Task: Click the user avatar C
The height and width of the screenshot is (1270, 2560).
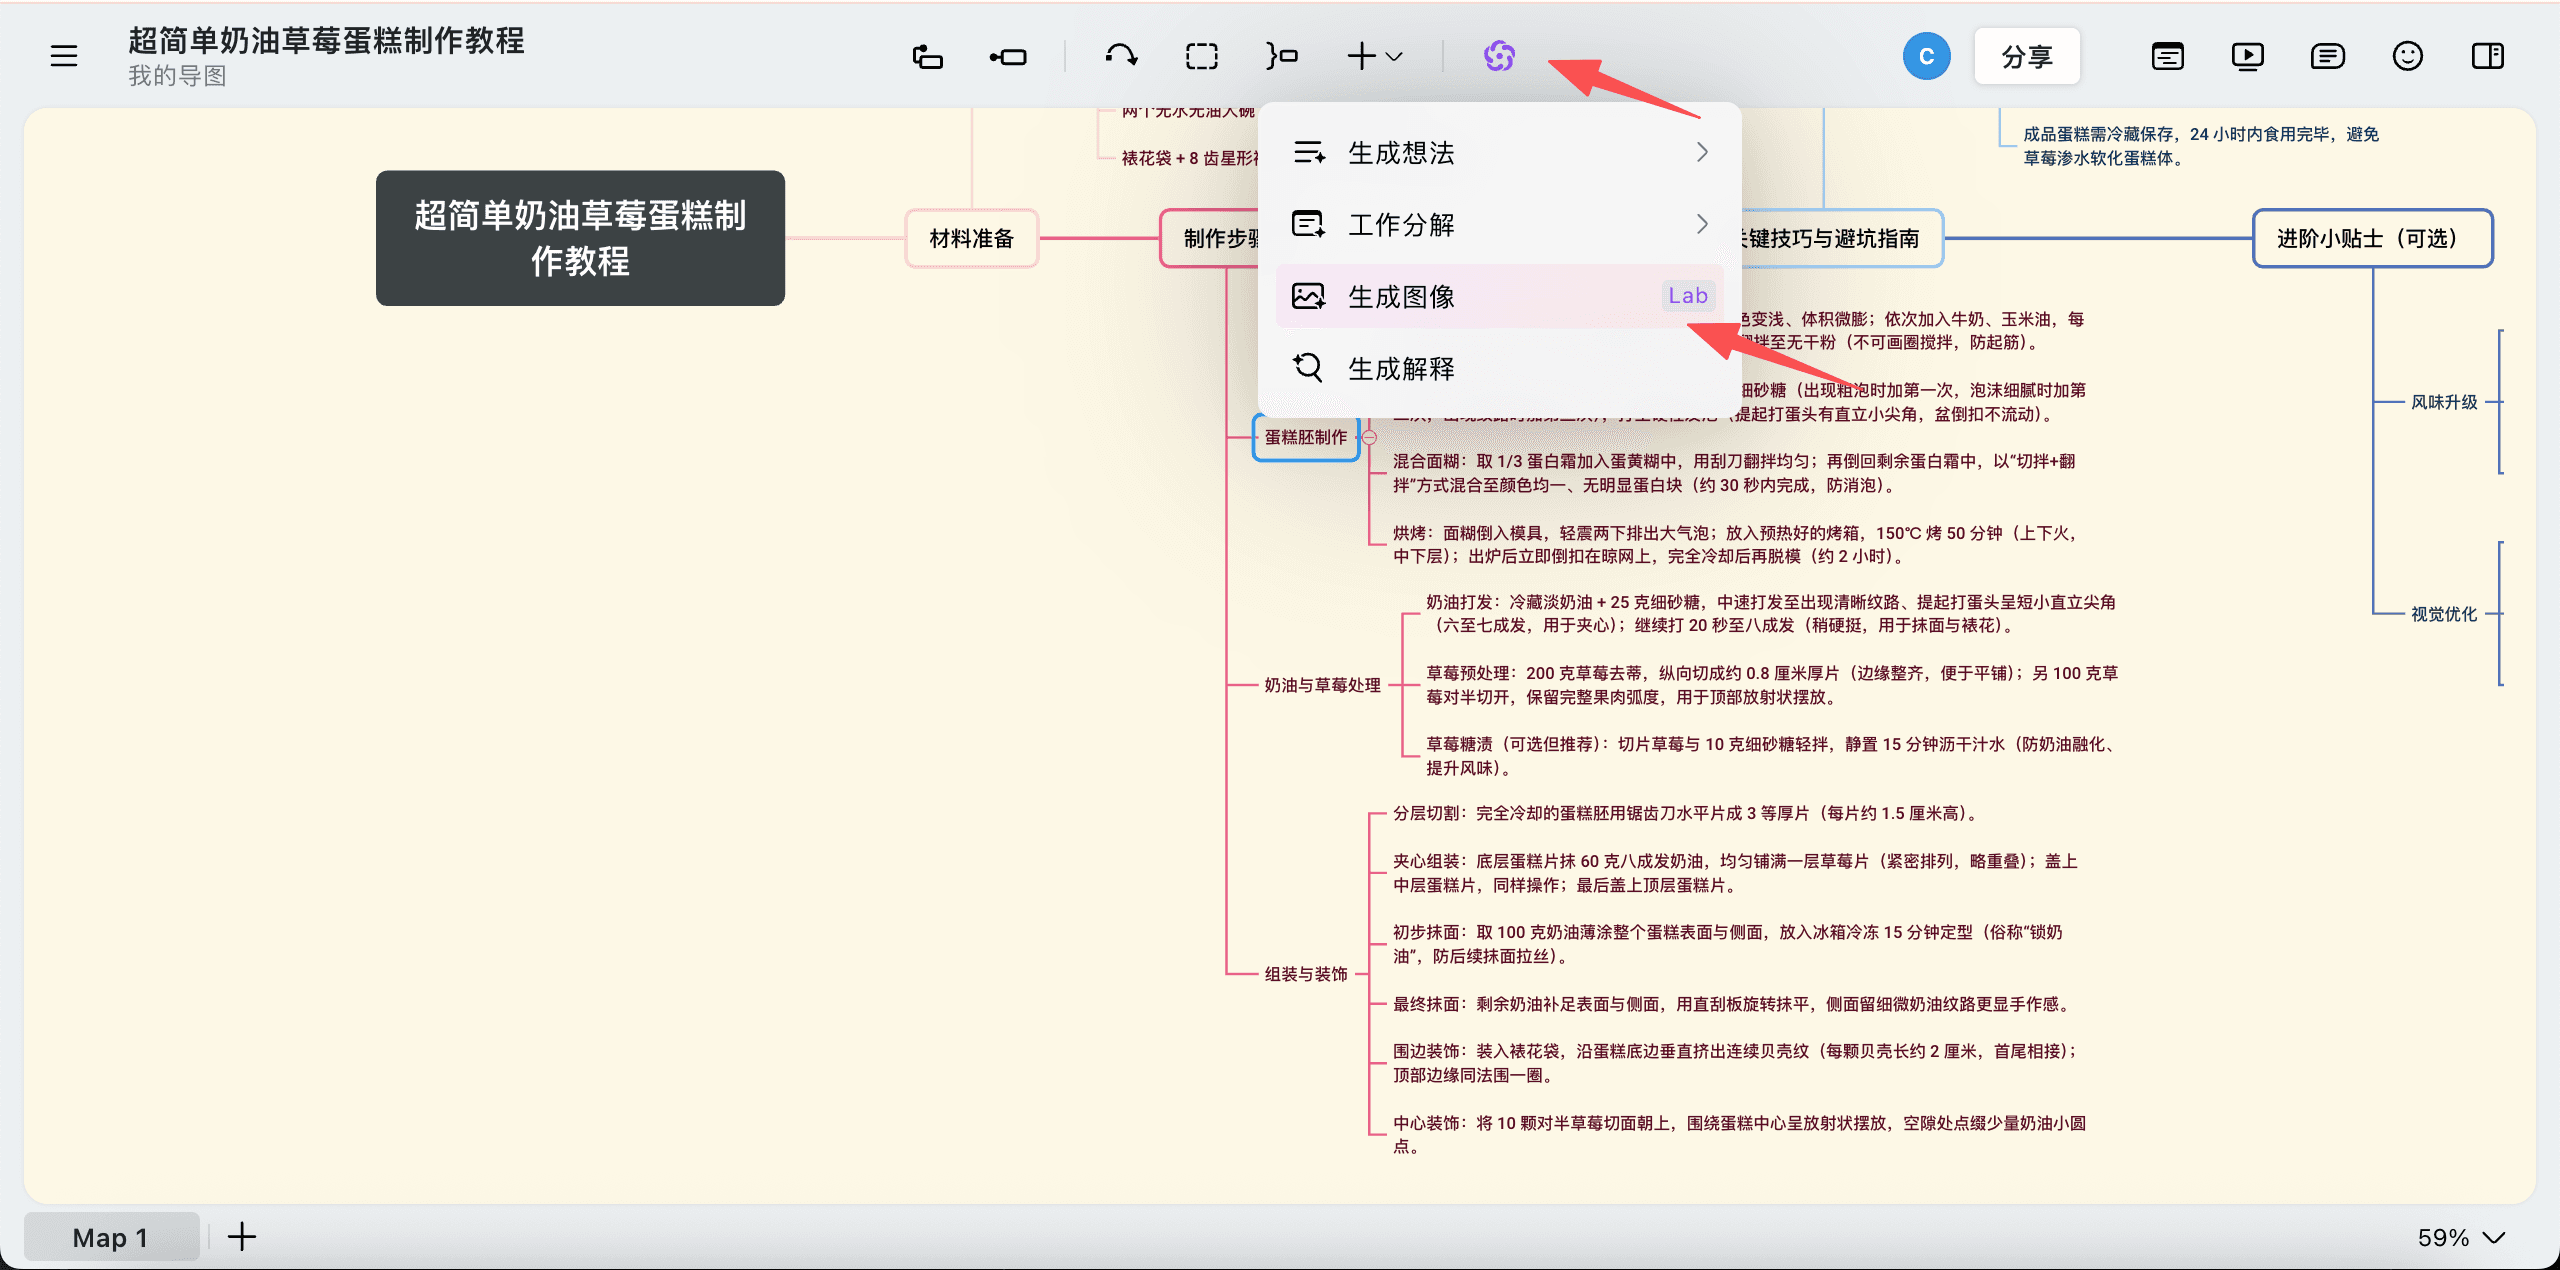Action: pos(1925,56)
